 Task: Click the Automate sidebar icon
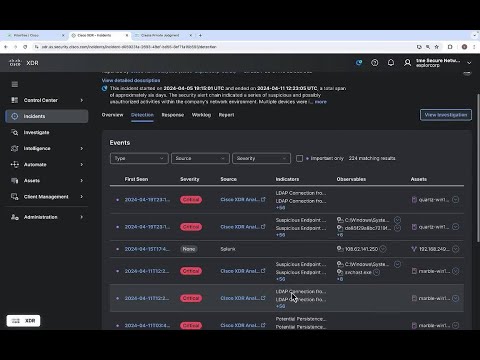point(15,164)
